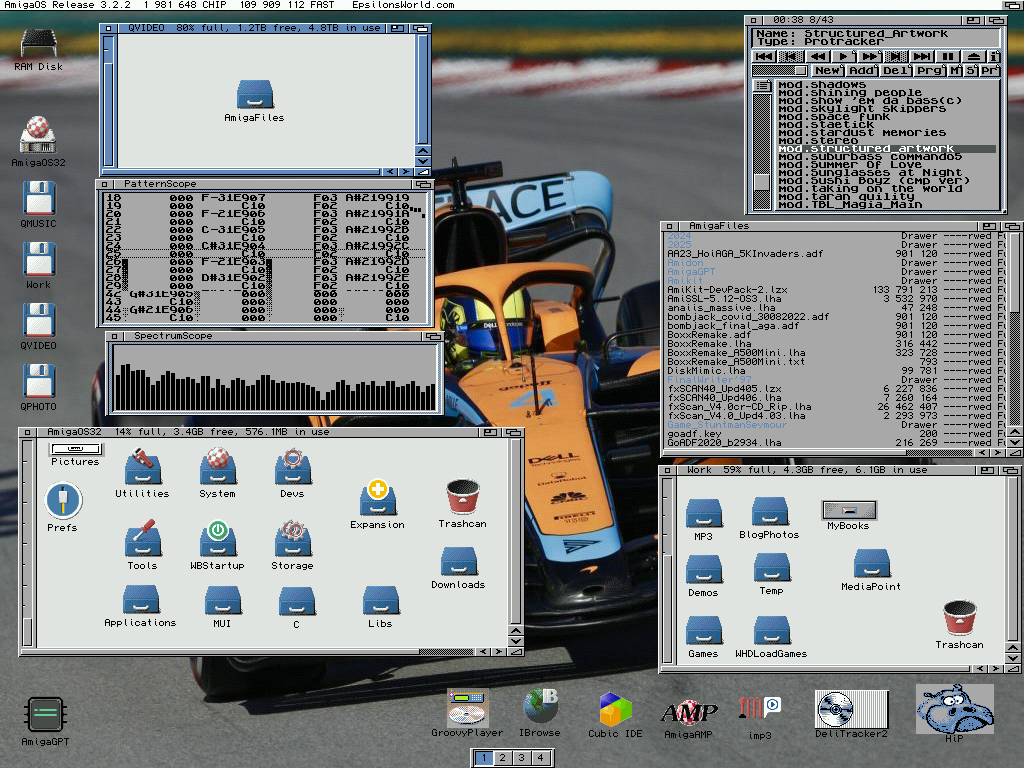Switch to screen 3 in the pager
This screenshot has height=768, width=1024.
(x=522, y=758)
